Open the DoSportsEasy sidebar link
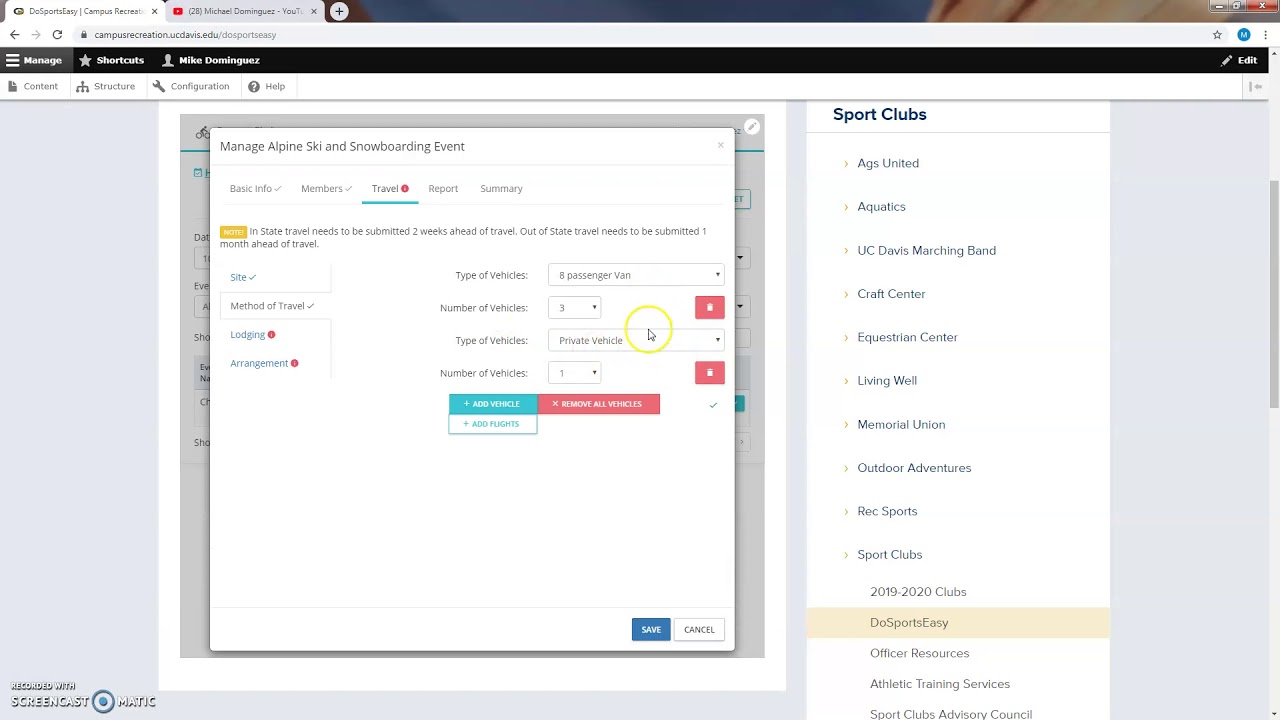Screen dimensions: 1280x720 click(x=909, y=623)
